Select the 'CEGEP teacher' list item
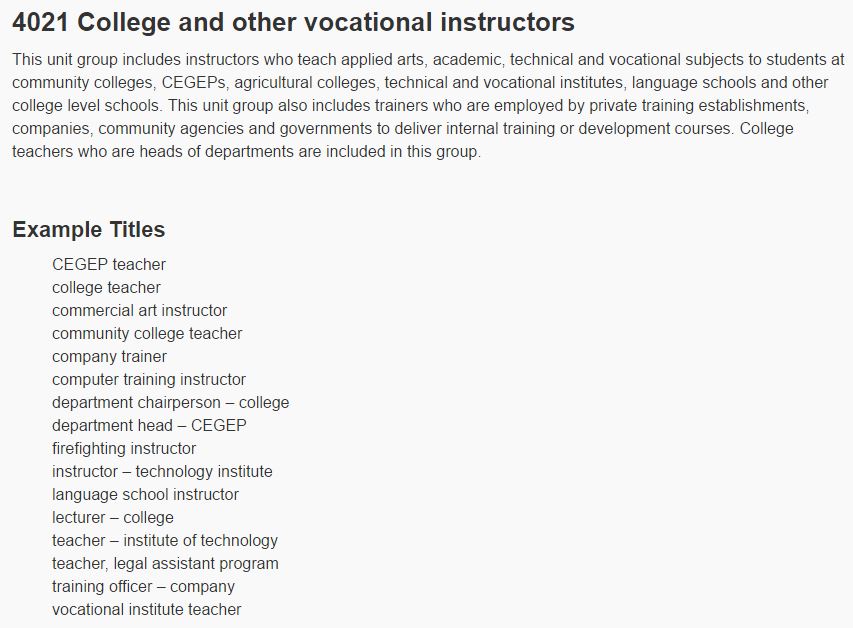The image size is (853, 628). [x=109, y=264]
